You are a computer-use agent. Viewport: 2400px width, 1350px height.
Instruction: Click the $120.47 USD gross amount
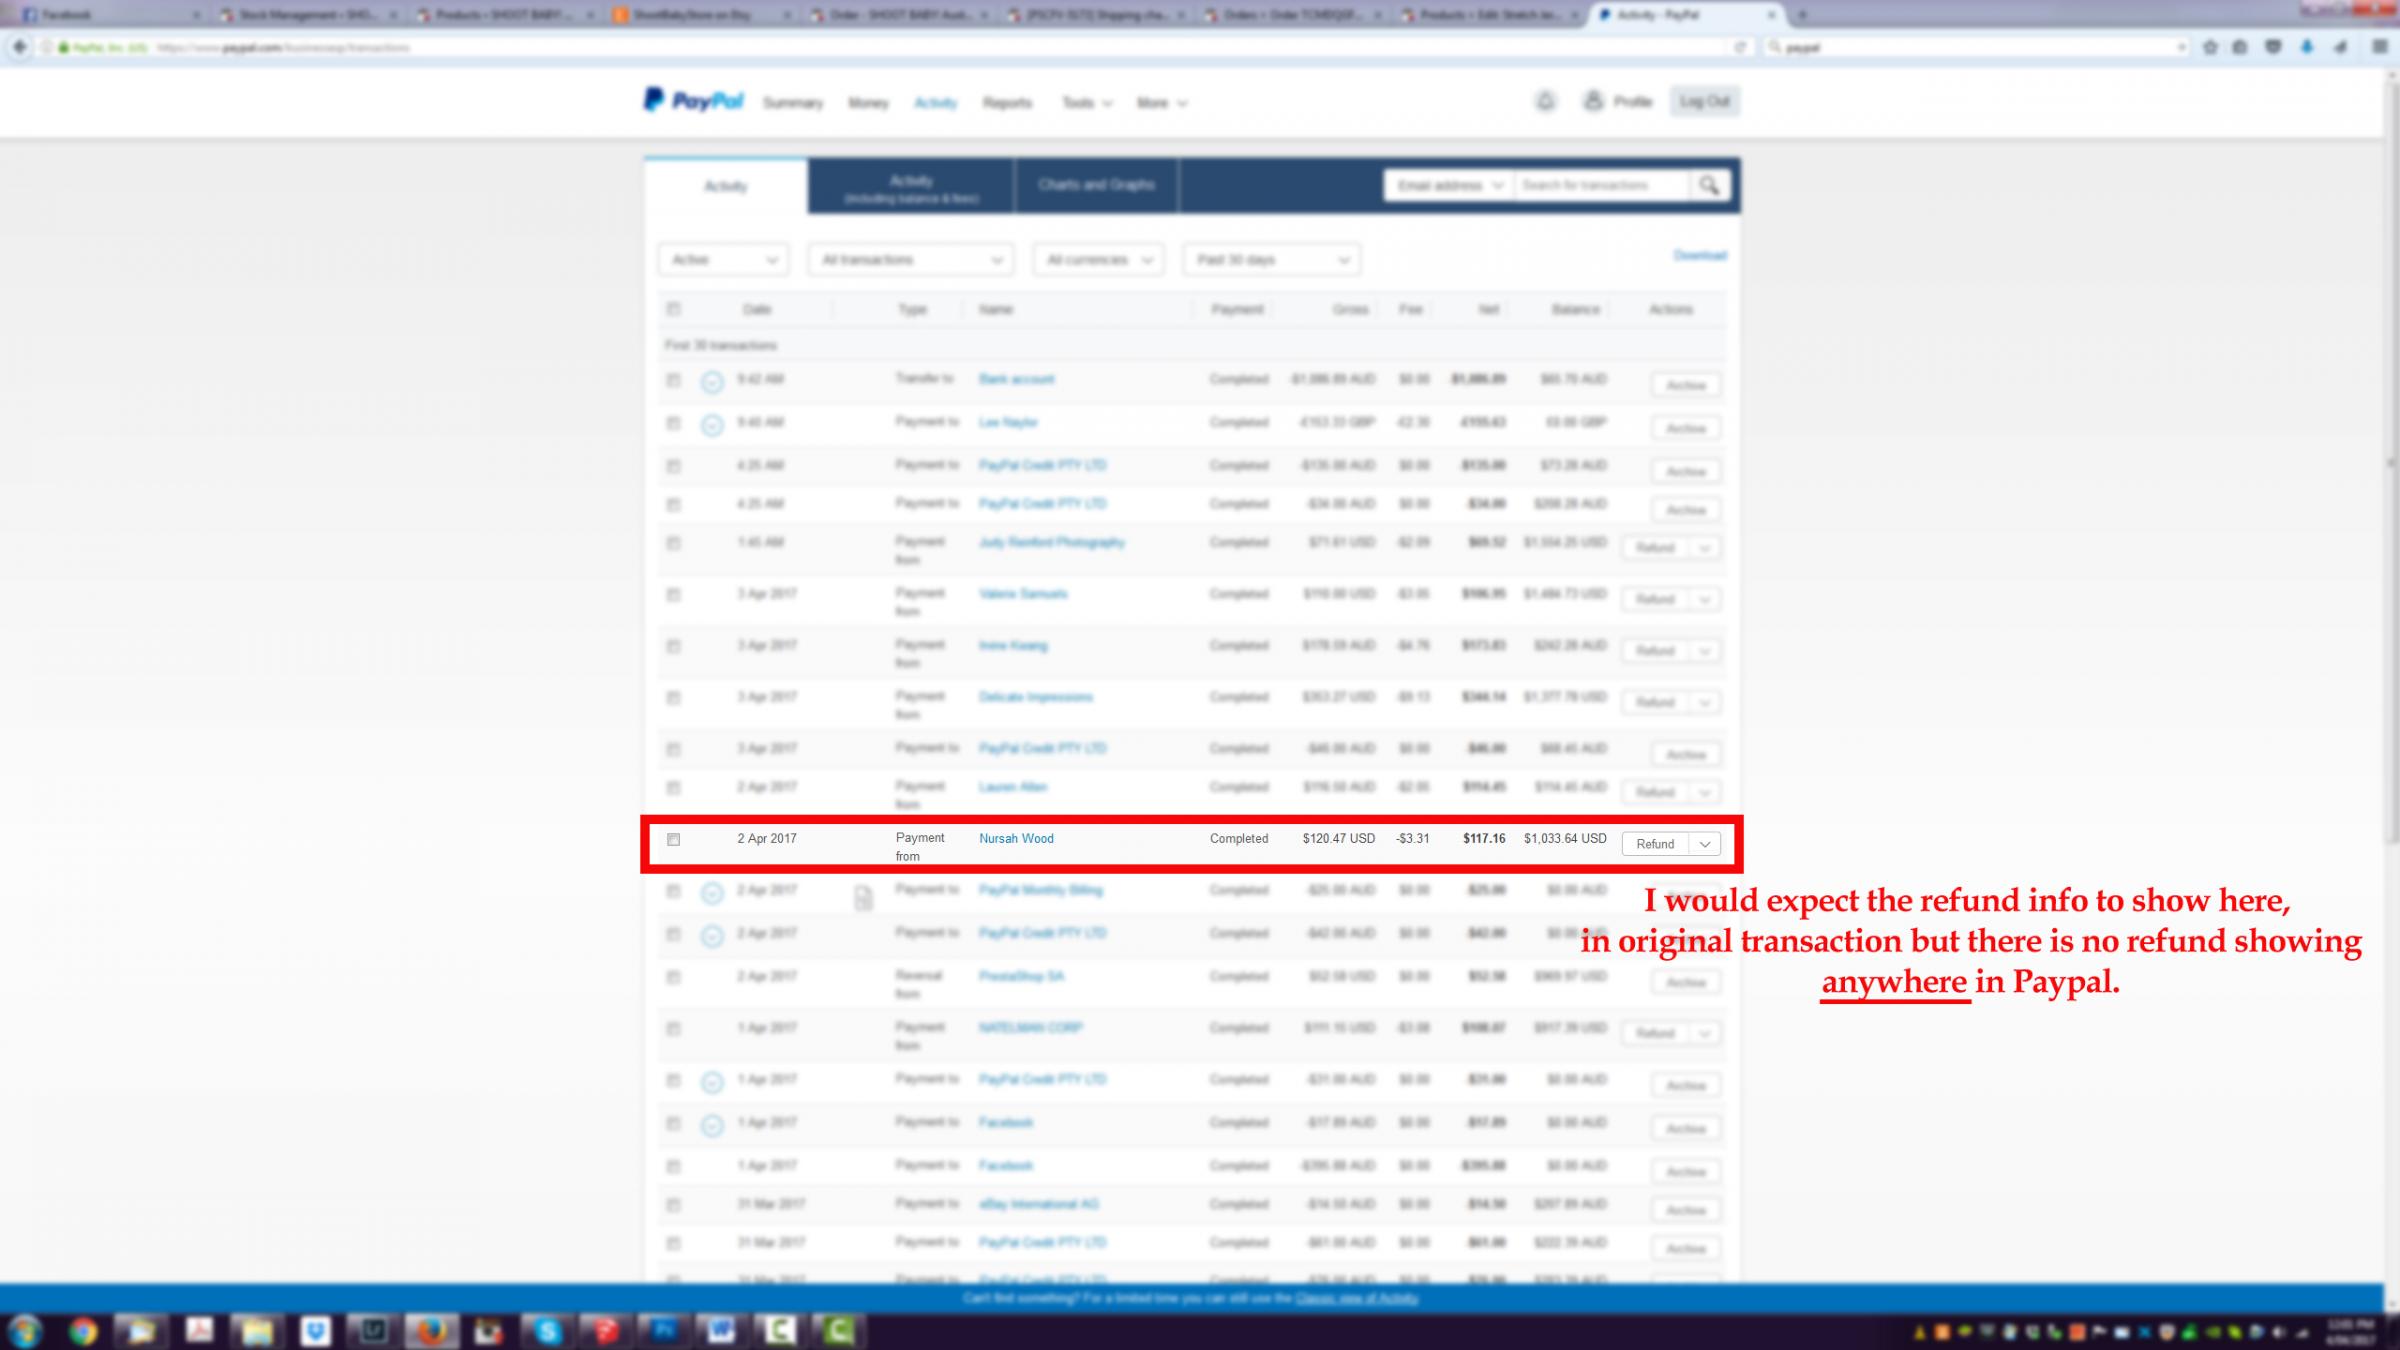point(1338,839)
